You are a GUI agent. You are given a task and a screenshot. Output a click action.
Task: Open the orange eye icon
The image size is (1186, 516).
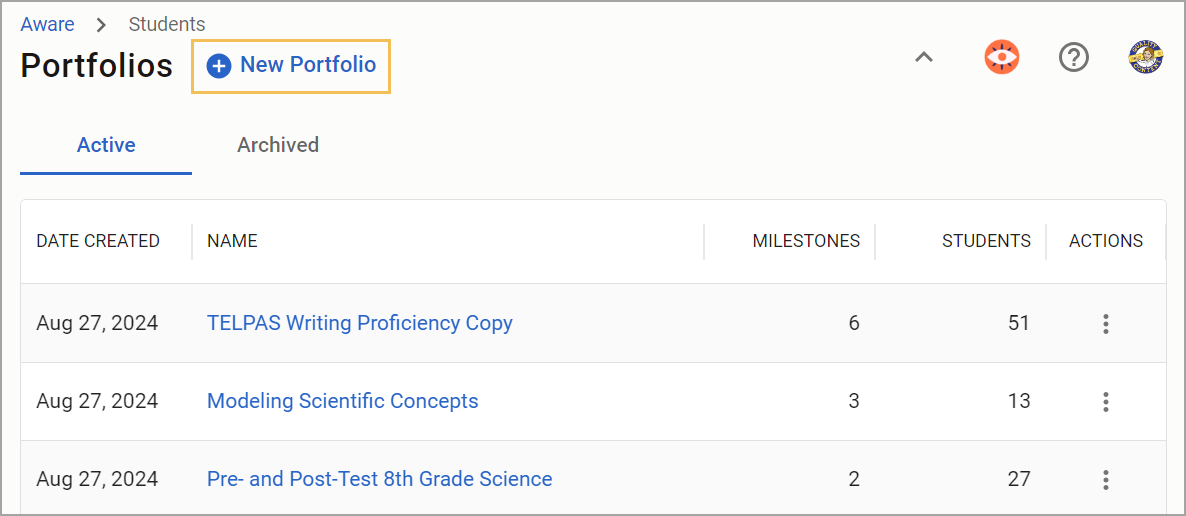click(1001, 57)
